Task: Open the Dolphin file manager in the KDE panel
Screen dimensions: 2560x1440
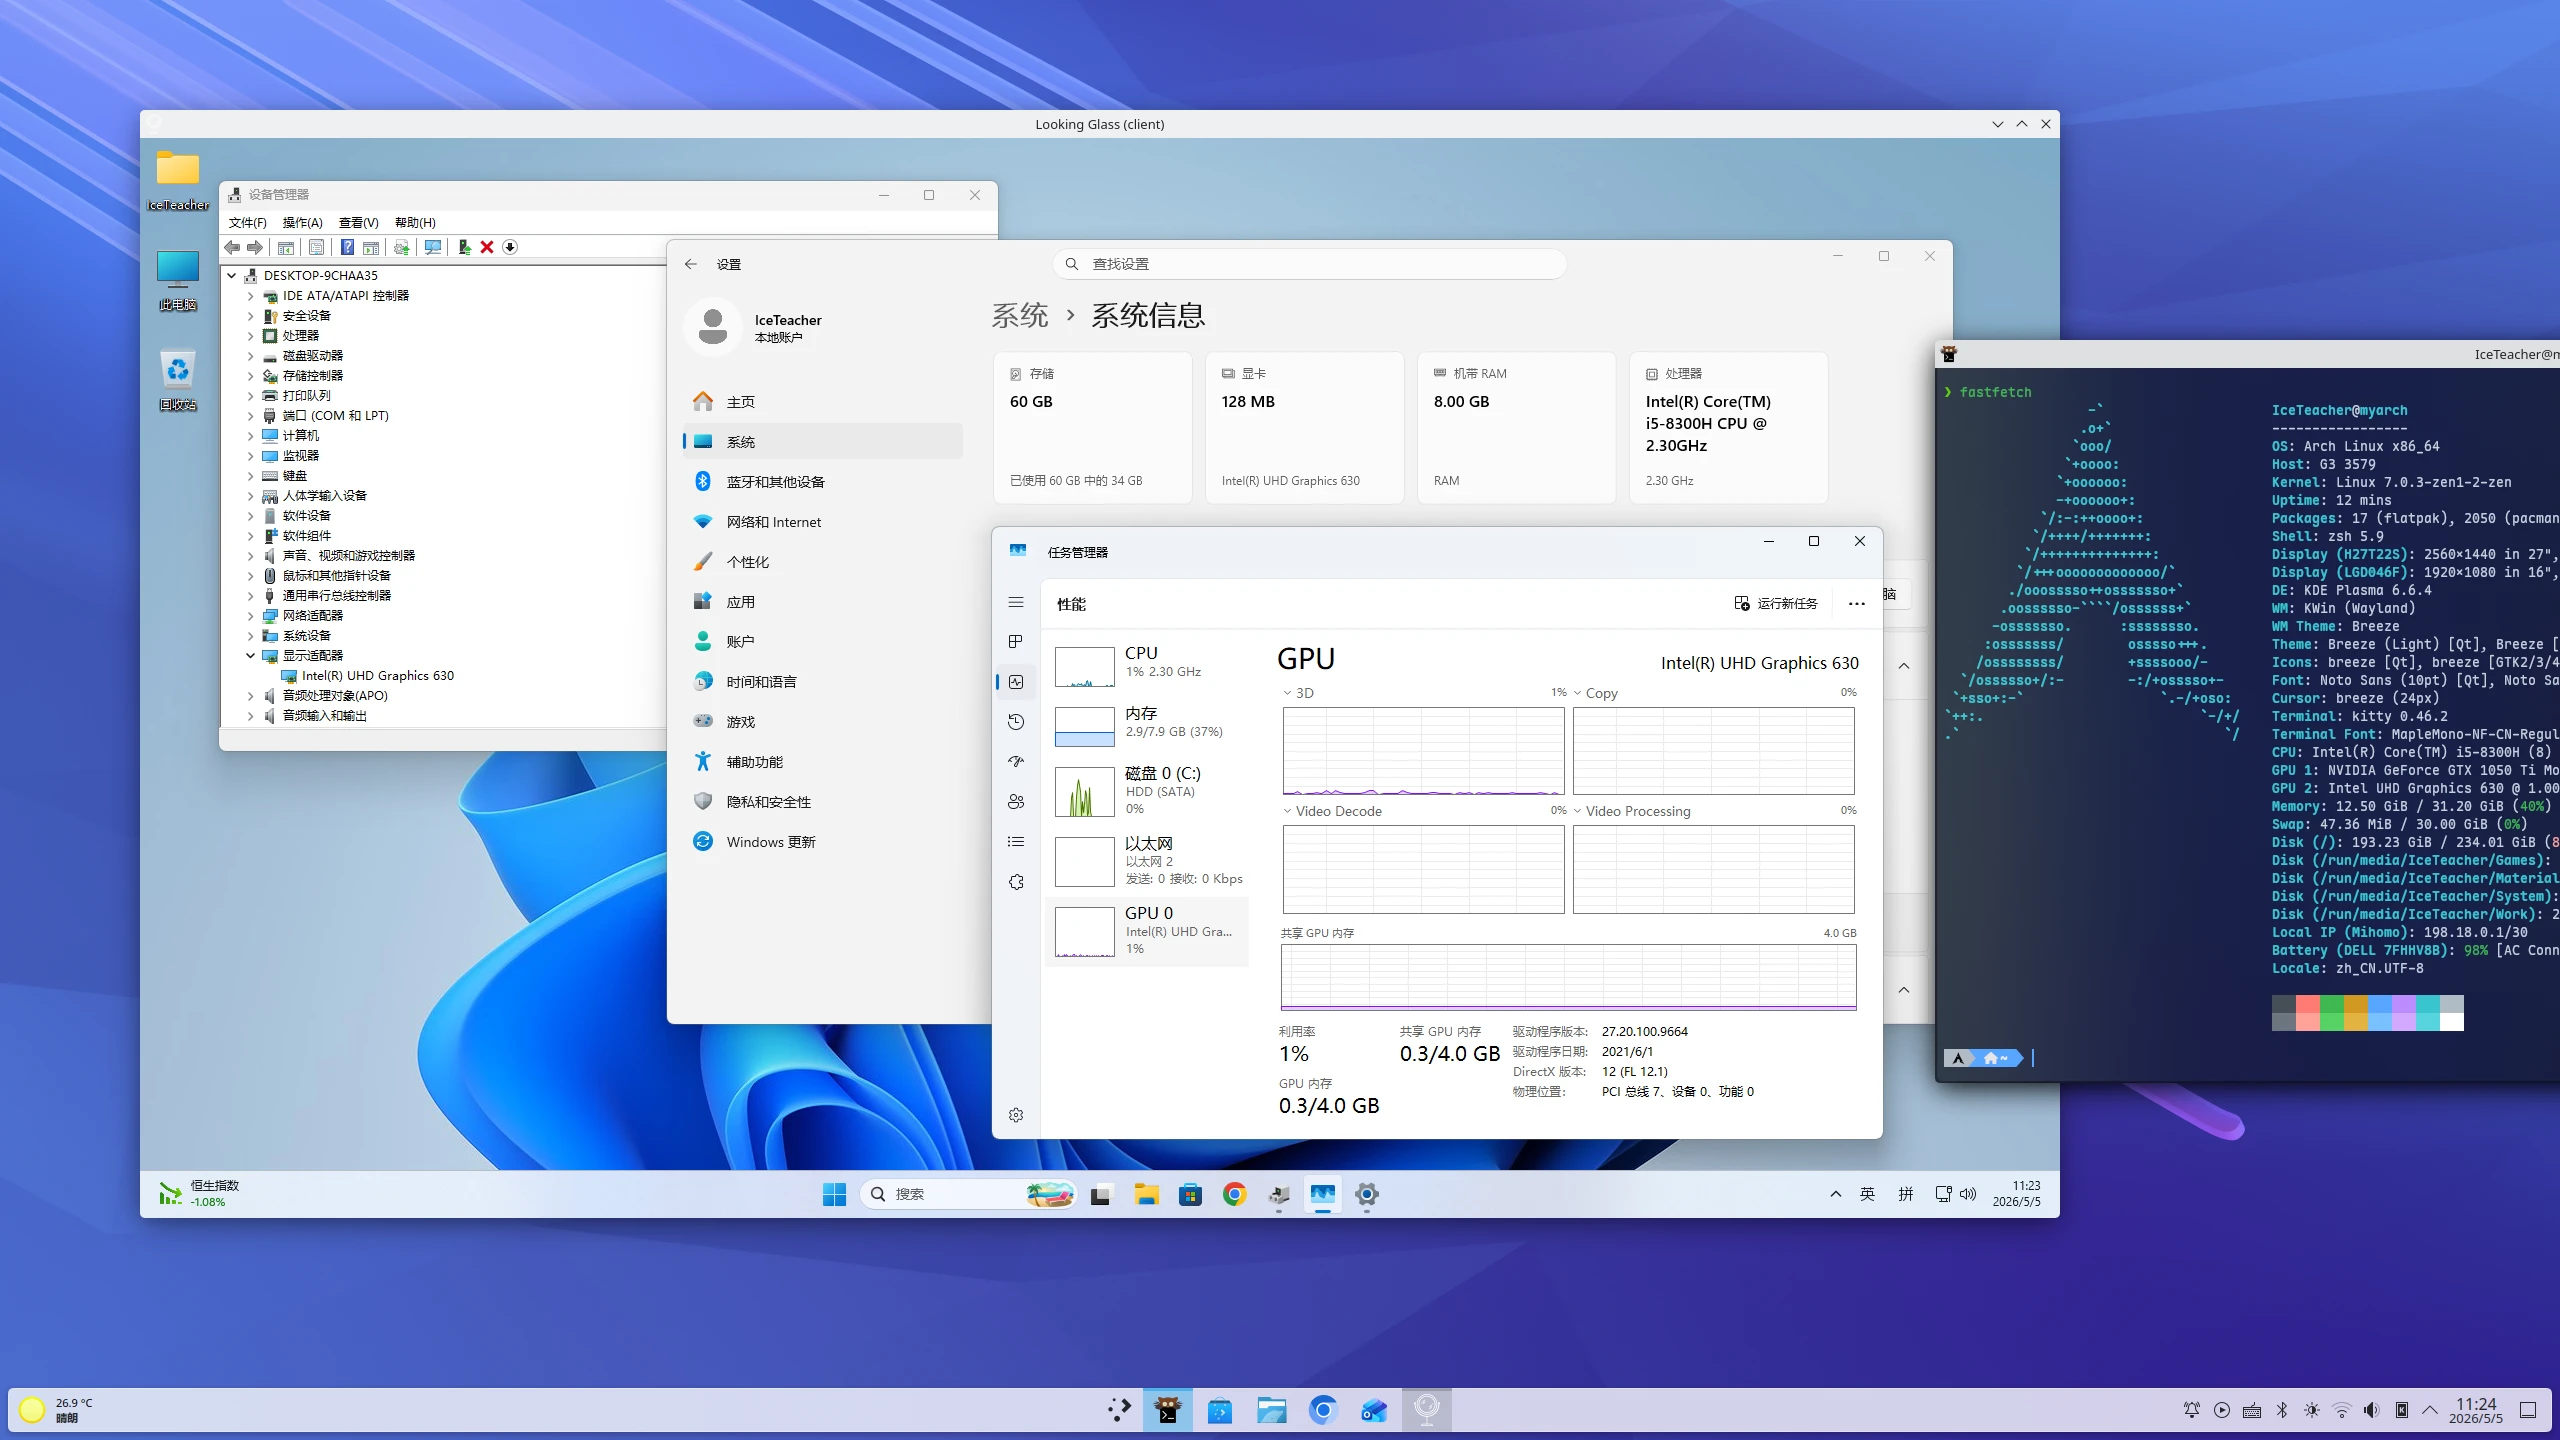Action: (x=1271, y=1410)
